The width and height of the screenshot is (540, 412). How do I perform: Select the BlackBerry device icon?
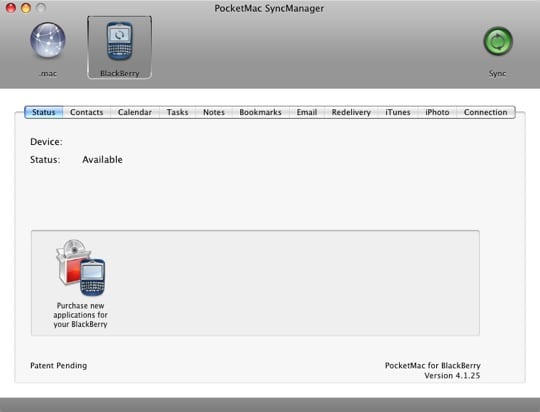pos(119,41)
